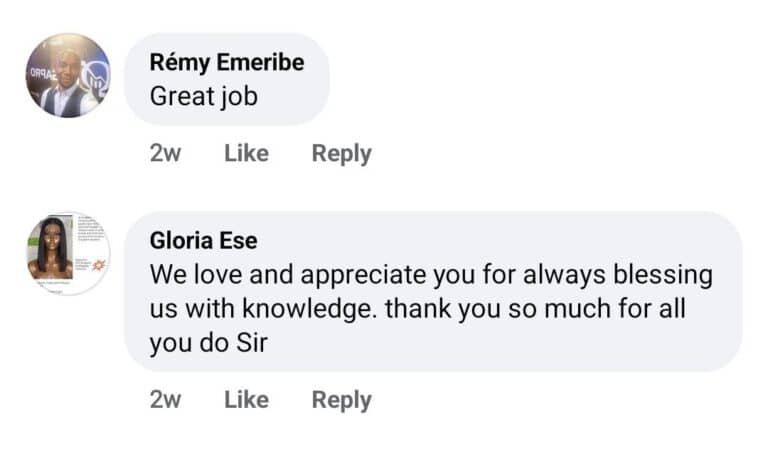Click Gloria Ese's profile picture
This screenshot has width=768, height=449.
(68, 253)
